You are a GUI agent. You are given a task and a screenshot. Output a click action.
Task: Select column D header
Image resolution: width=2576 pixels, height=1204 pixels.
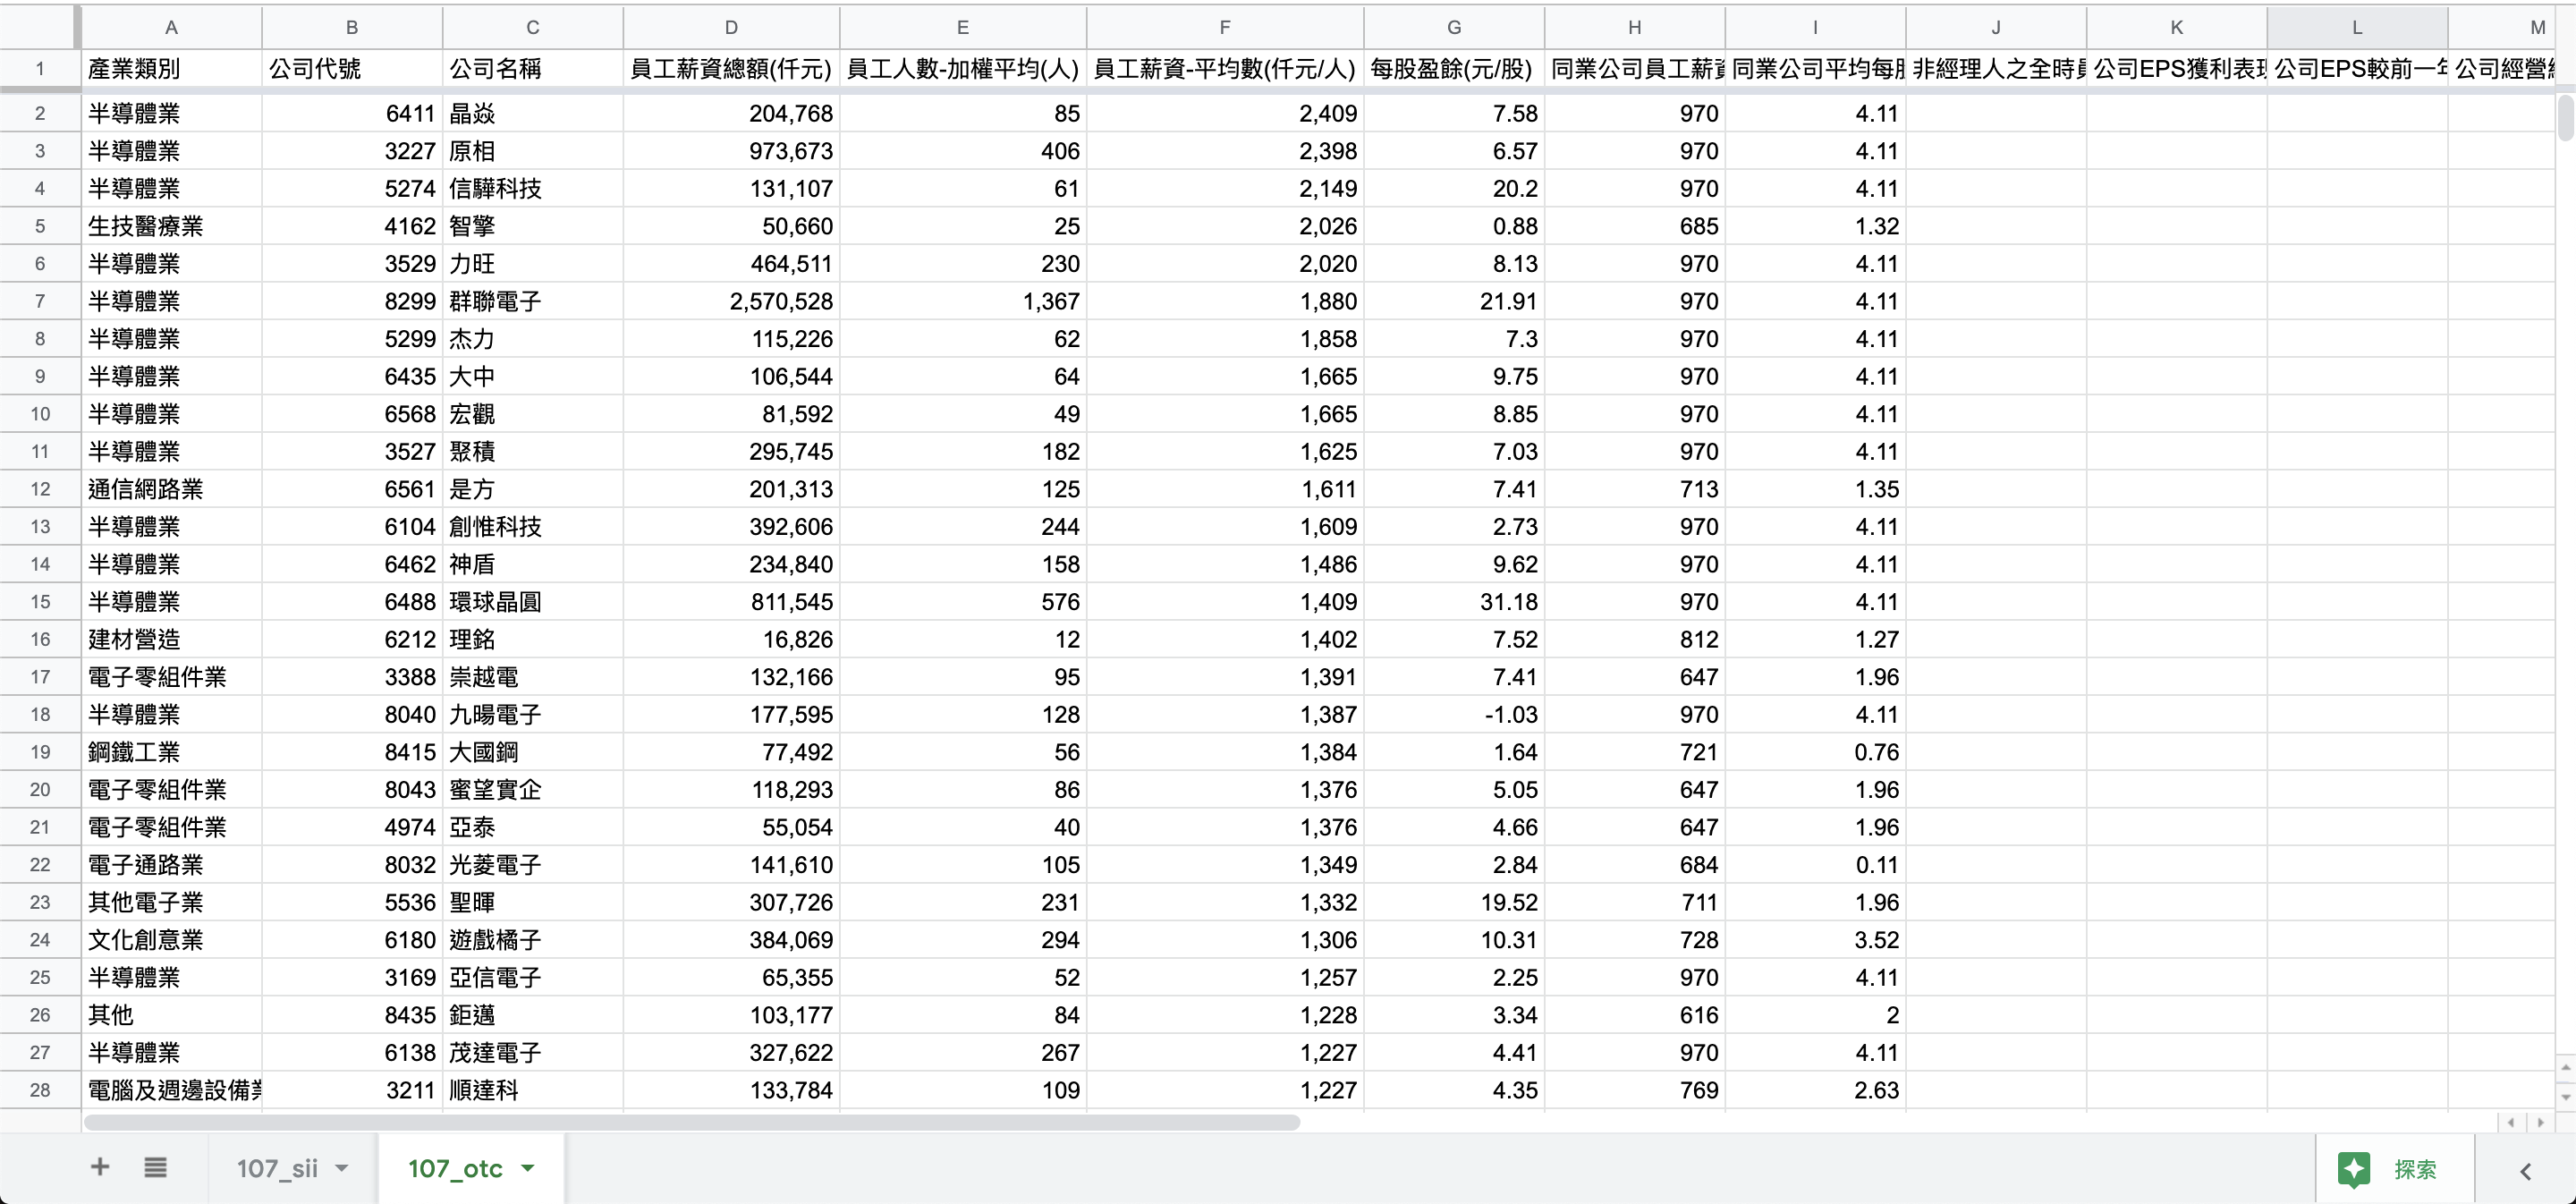731,27
